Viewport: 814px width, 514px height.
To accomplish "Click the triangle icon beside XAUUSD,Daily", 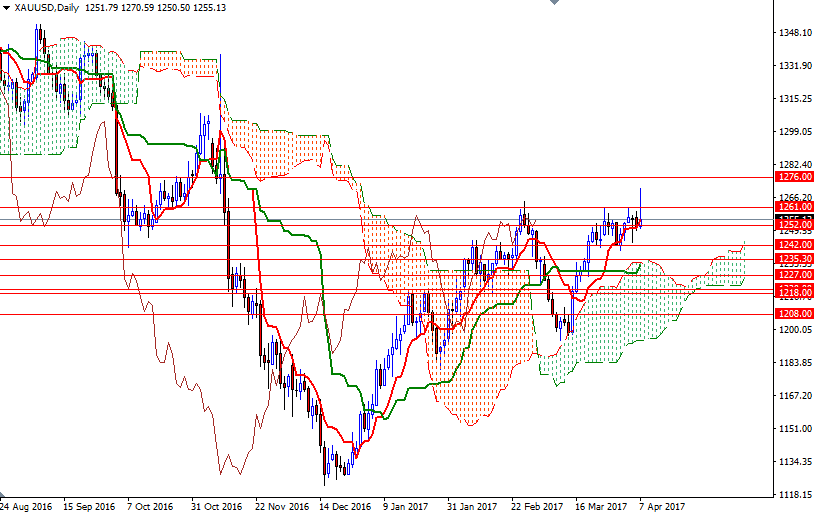I will coord(6,8).
